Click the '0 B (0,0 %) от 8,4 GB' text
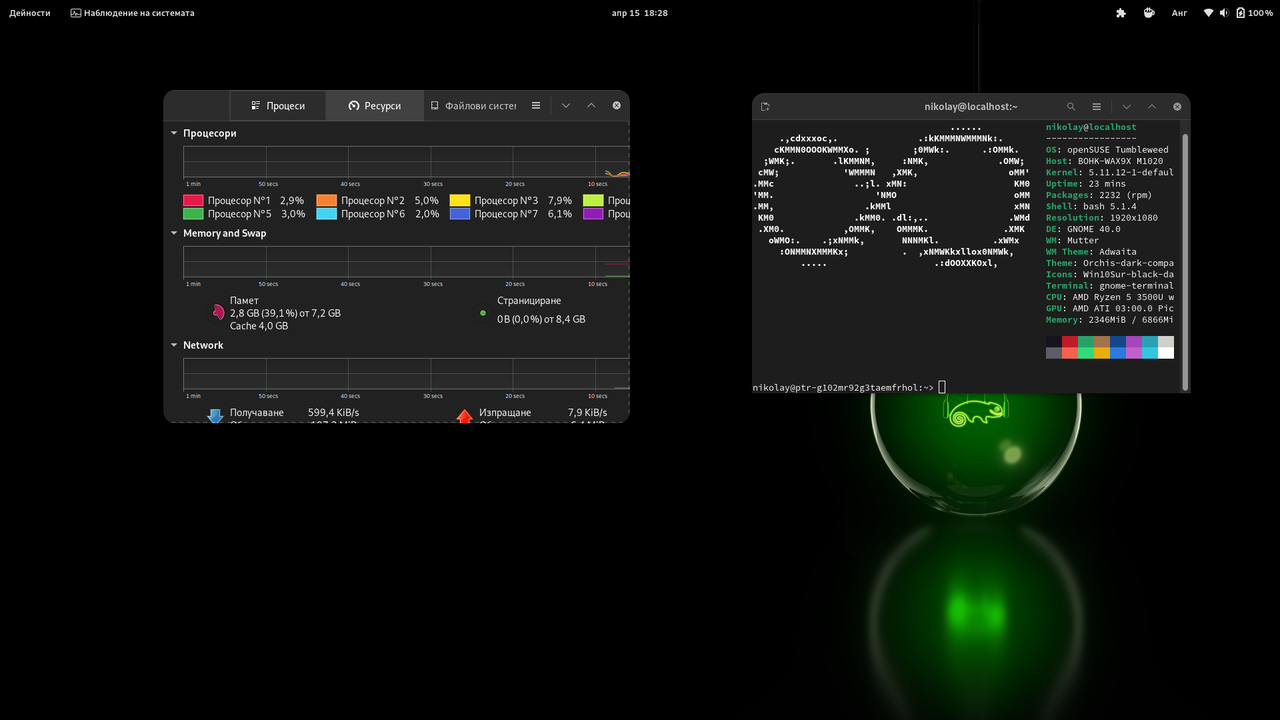This screenshot has height=720, width=1280. pos(541,319)
